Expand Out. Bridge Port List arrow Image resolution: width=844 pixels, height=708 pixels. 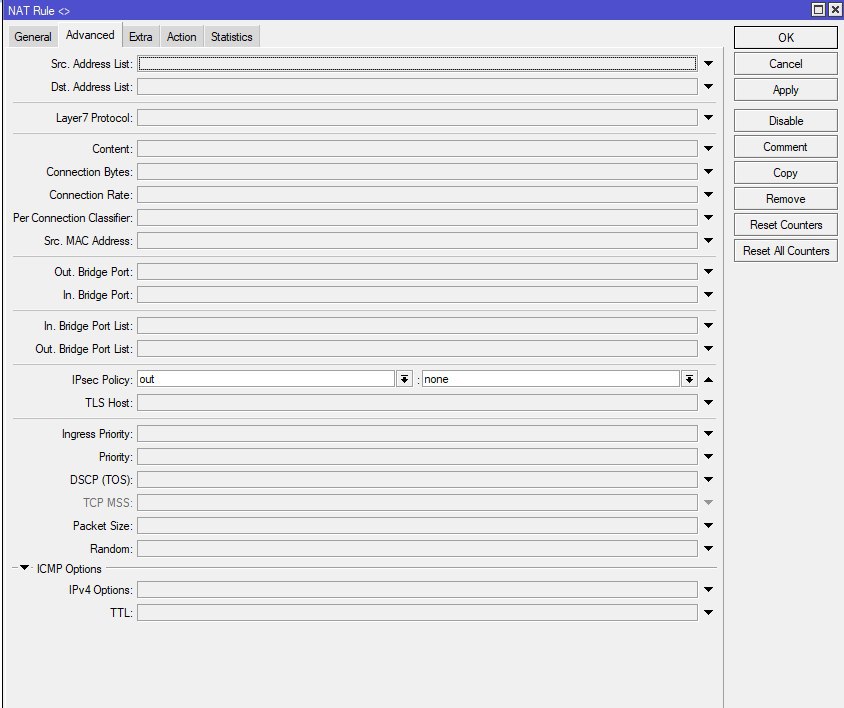click(x=708, y=348)
